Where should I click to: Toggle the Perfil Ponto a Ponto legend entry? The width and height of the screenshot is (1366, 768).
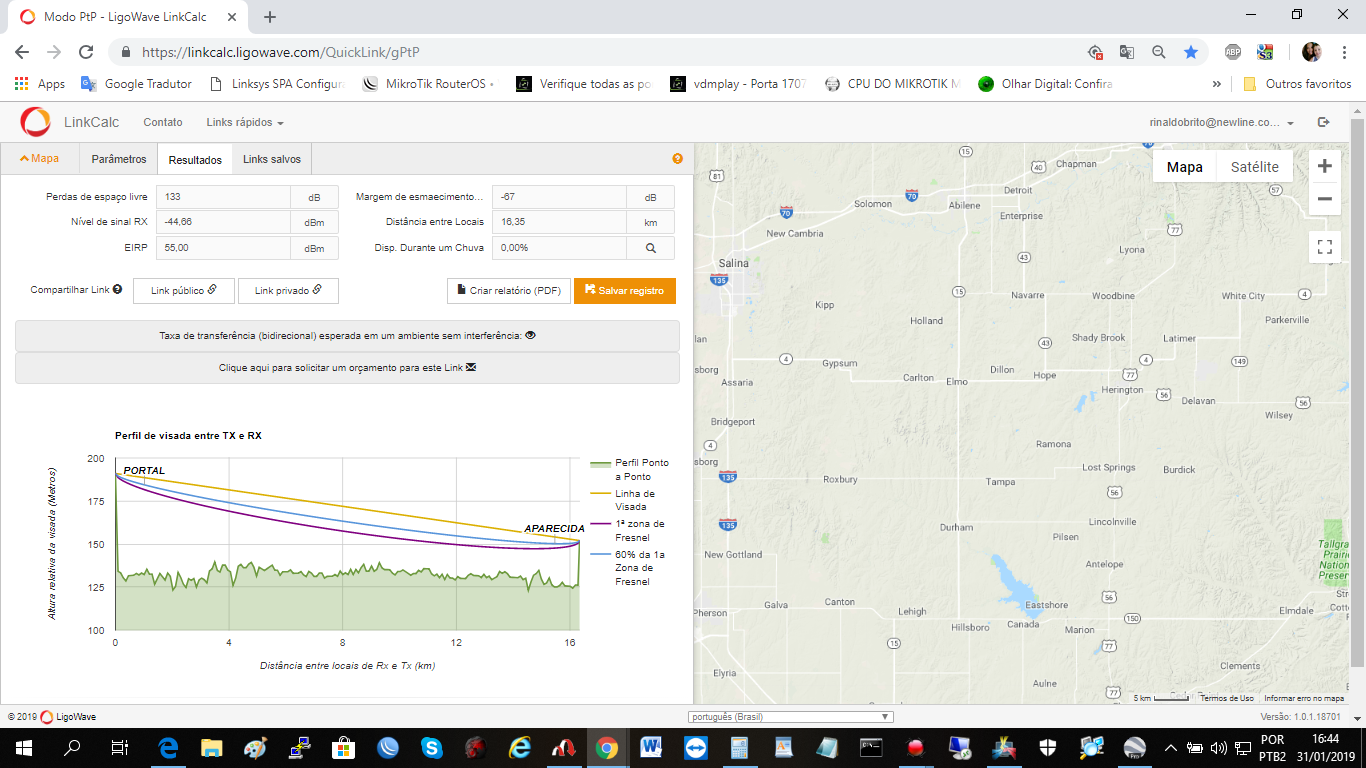tap(628, 470)
